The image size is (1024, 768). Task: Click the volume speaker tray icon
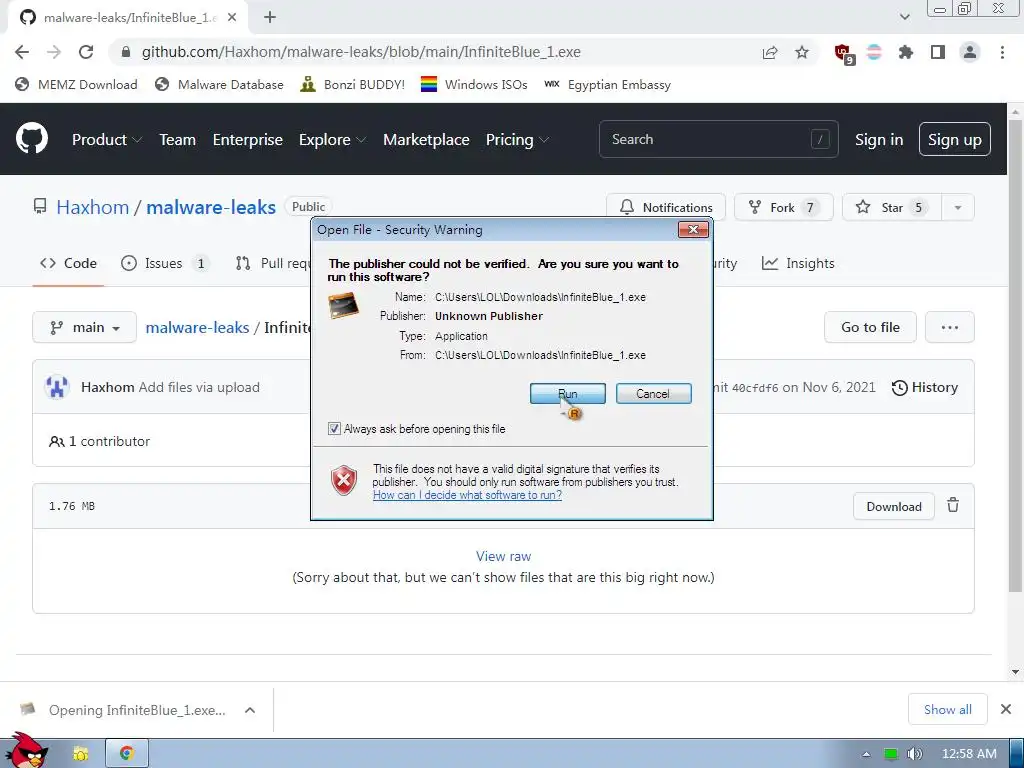click(x=914, y=754)
